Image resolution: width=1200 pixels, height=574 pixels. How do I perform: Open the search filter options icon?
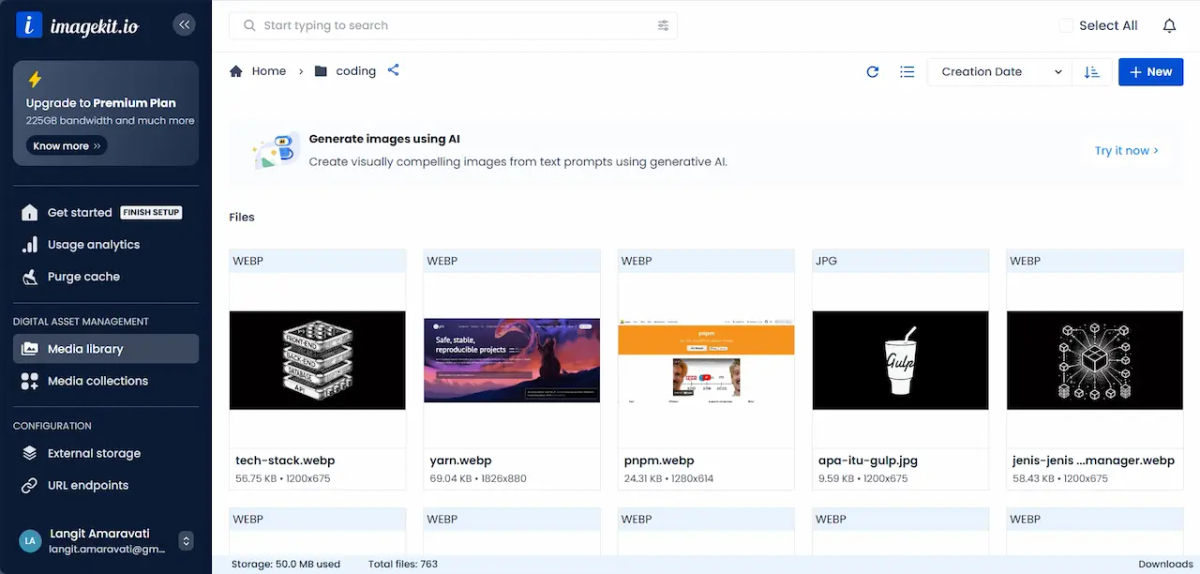(663, 25)
